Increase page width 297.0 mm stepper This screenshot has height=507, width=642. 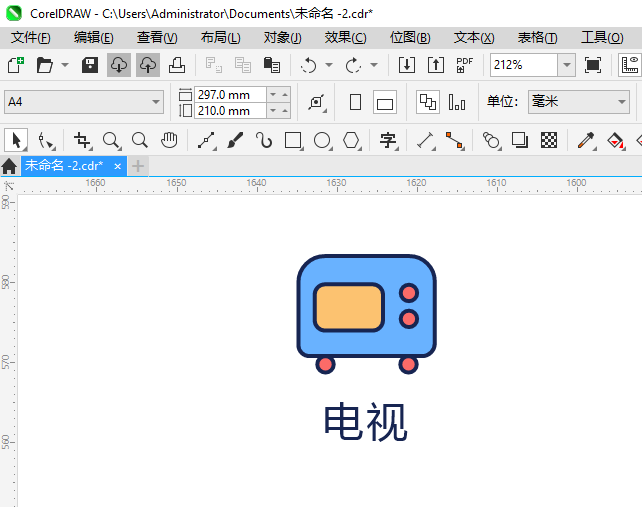pyautogui.click(x=285, y=95)
